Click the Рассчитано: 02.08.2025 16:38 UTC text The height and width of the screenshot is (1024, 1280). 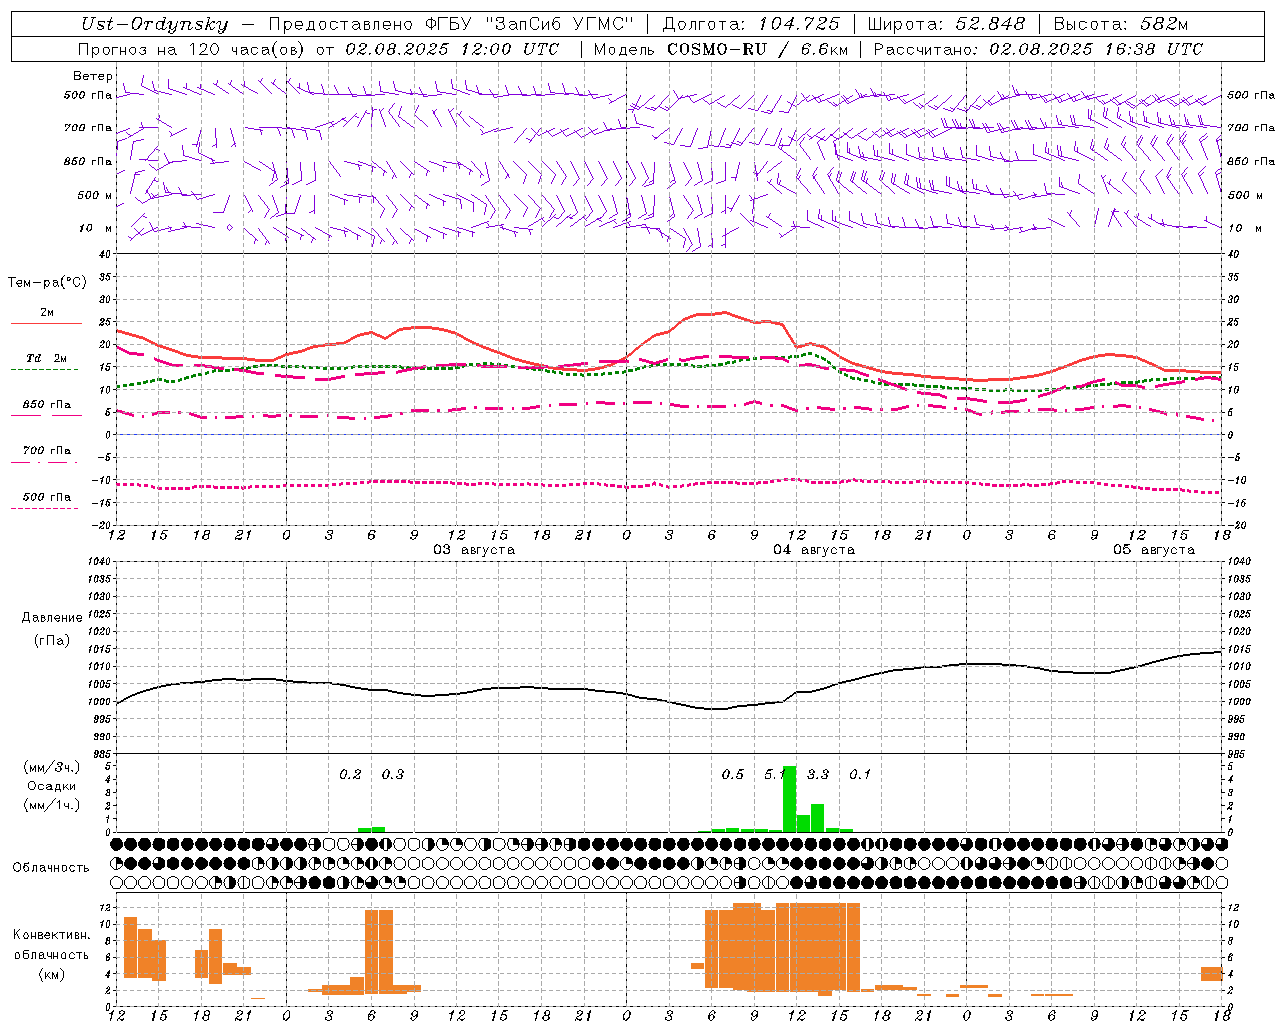click(x=1038, y=49)
